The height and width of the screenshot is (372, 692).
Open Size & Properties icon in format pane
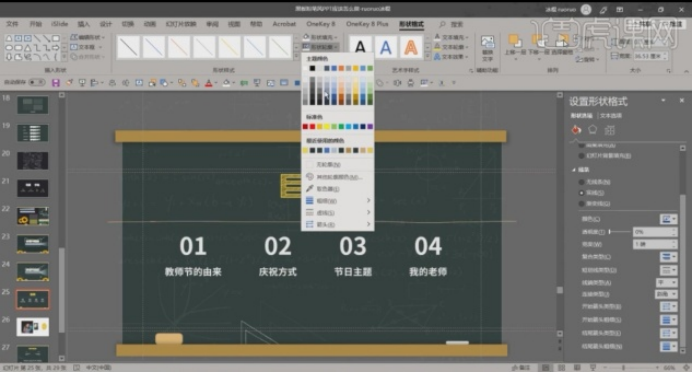(609, 130)
